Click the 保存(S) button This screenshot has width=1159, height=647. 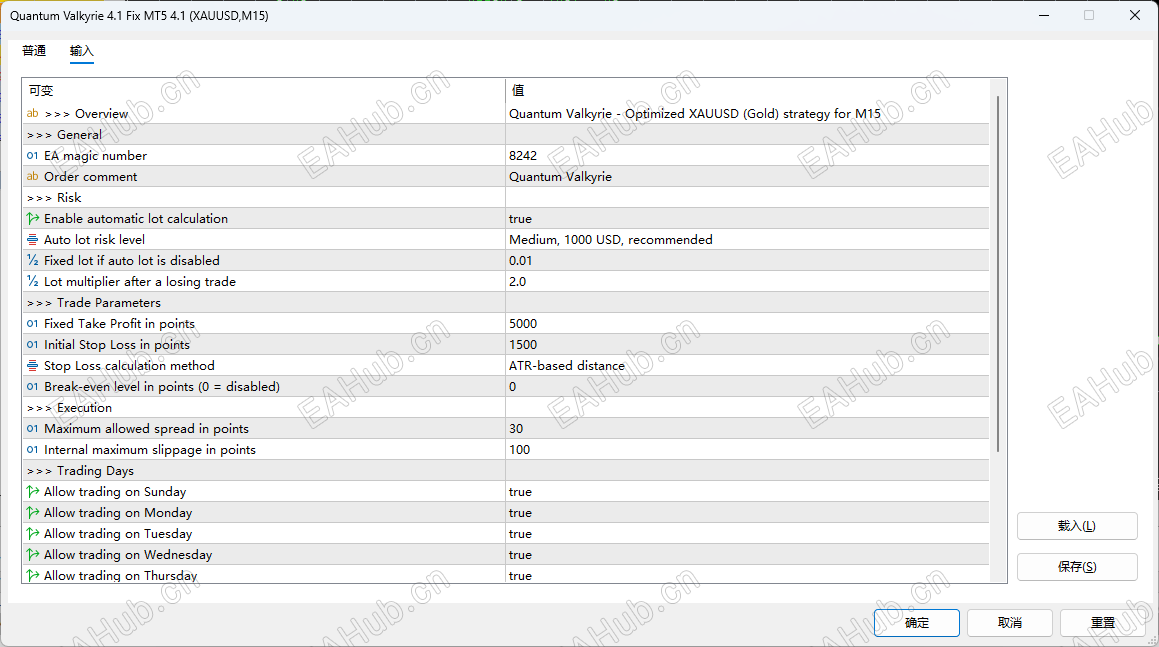(1077, 566)
